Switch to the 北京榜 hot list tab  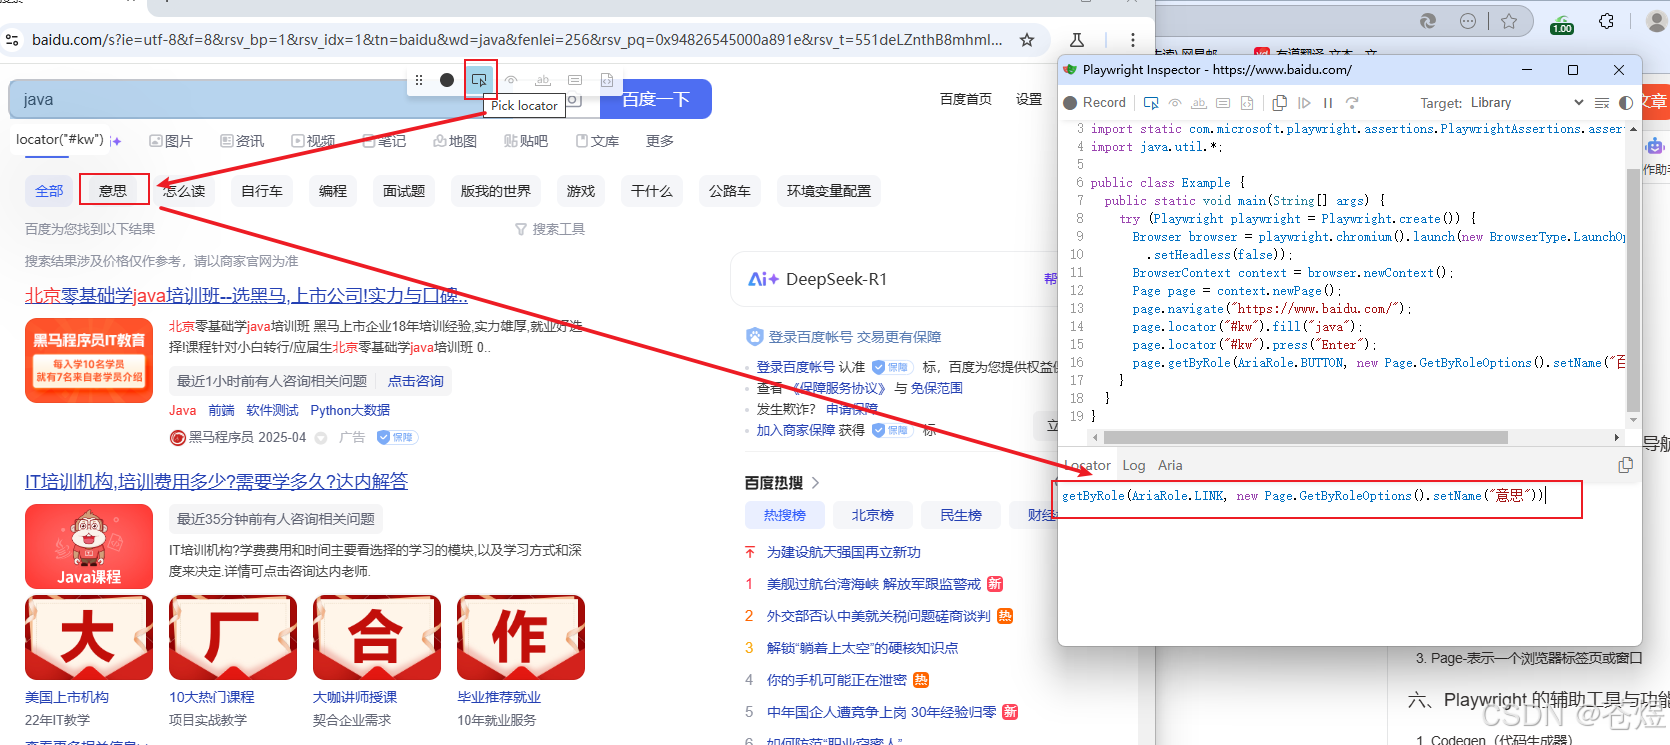[872, 515]
